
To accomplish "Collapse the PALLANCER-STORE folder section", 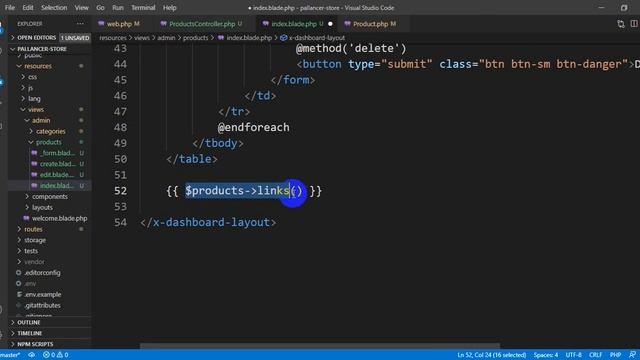I will (x=50, y=49).
